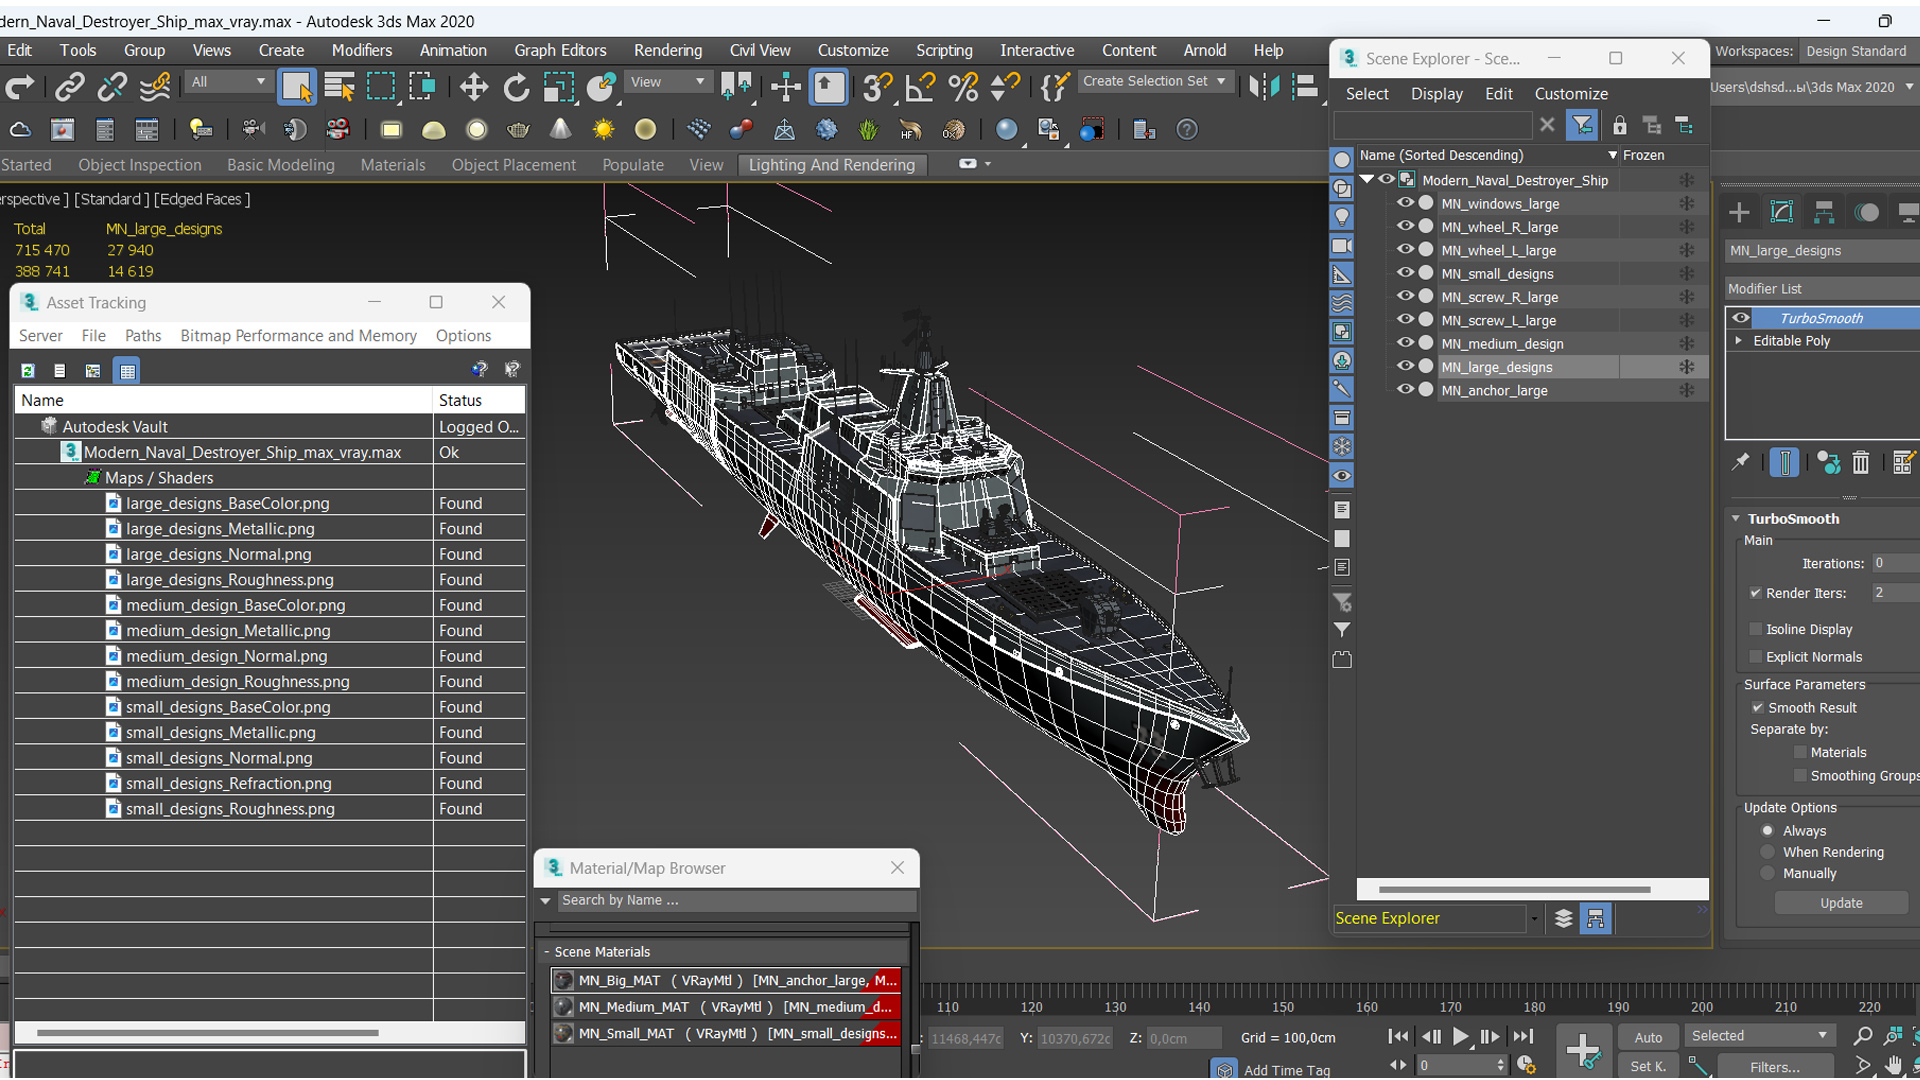Toggle the Render Iters checkbox
The width and height of the screenshot is (1920, 1080).
tap(1756, 593)
